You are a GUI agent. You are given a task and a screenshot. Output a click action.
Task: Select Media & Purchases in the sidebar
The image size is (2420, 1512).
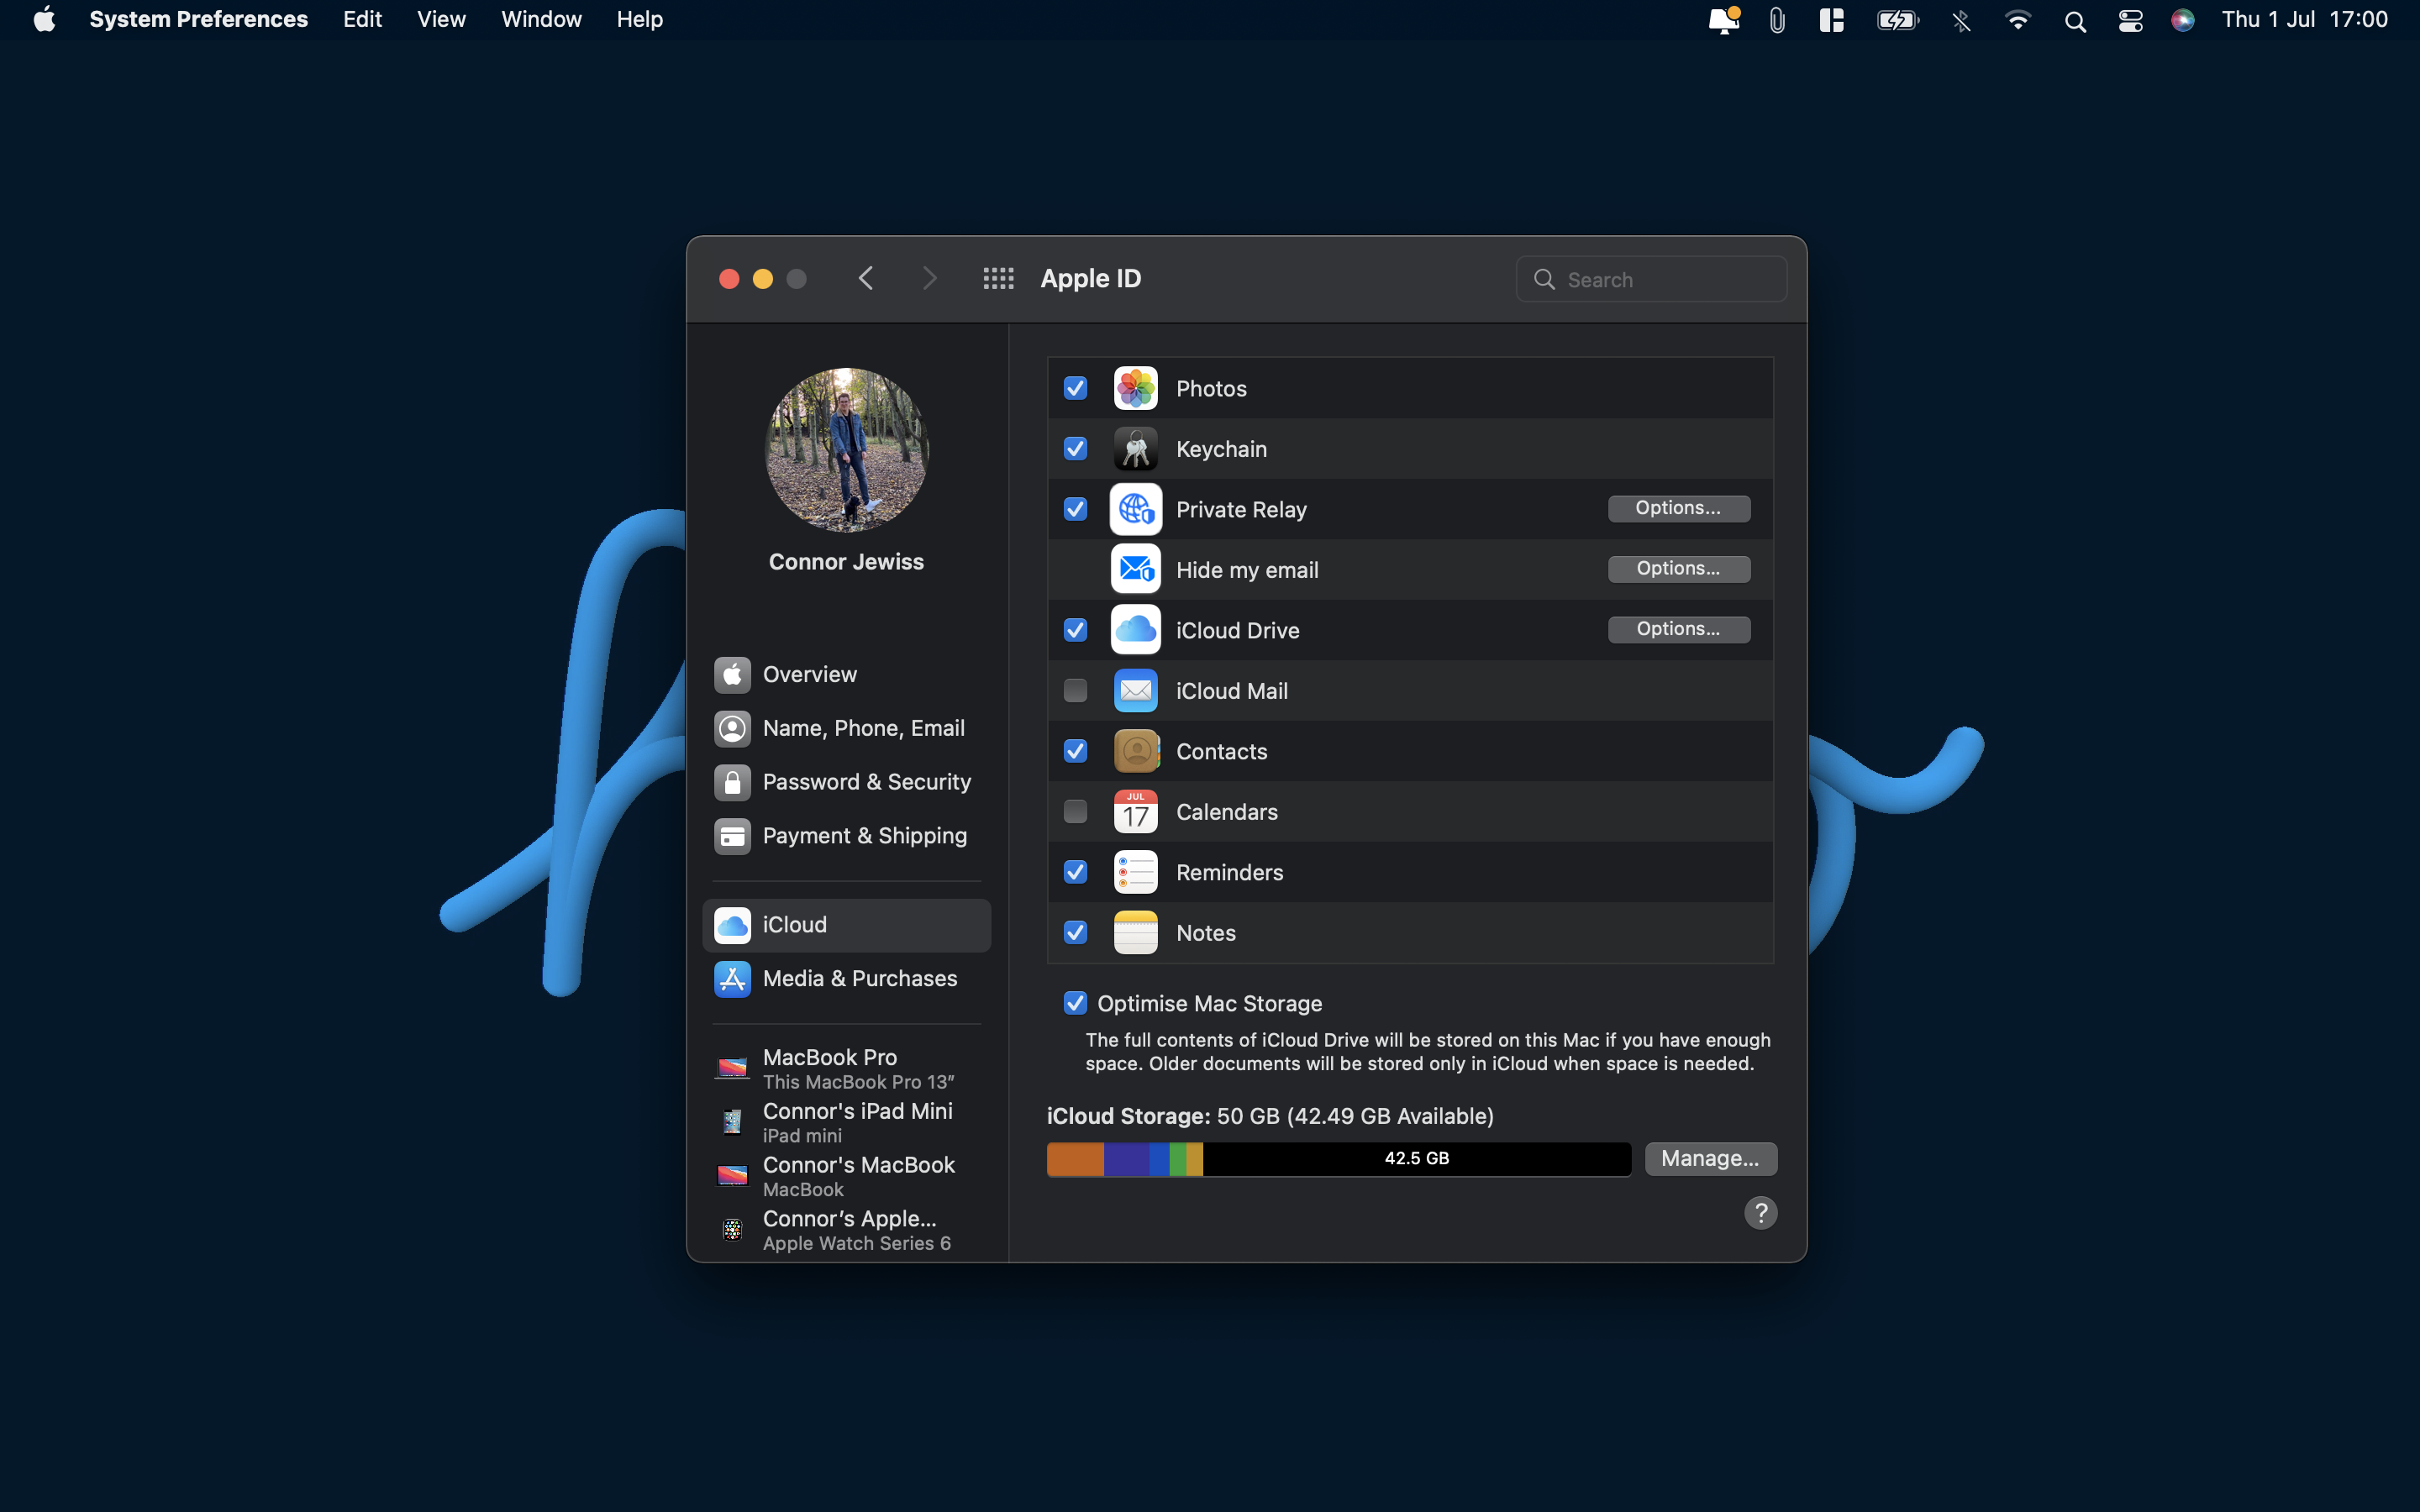tap(858, 978)
